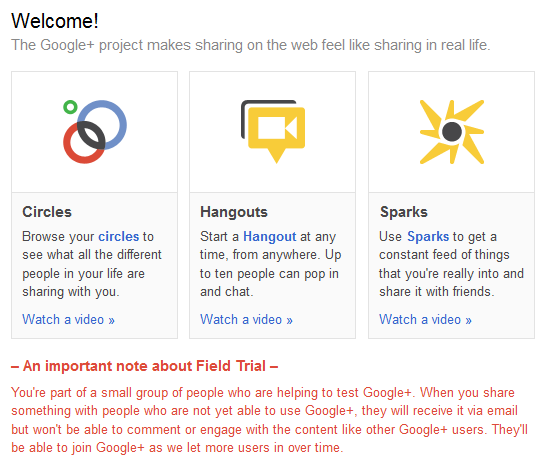The width and height of the screenshot is (550, 470).
Task: Click the dark center dot of Sparks icon
Action: (452, 132)
